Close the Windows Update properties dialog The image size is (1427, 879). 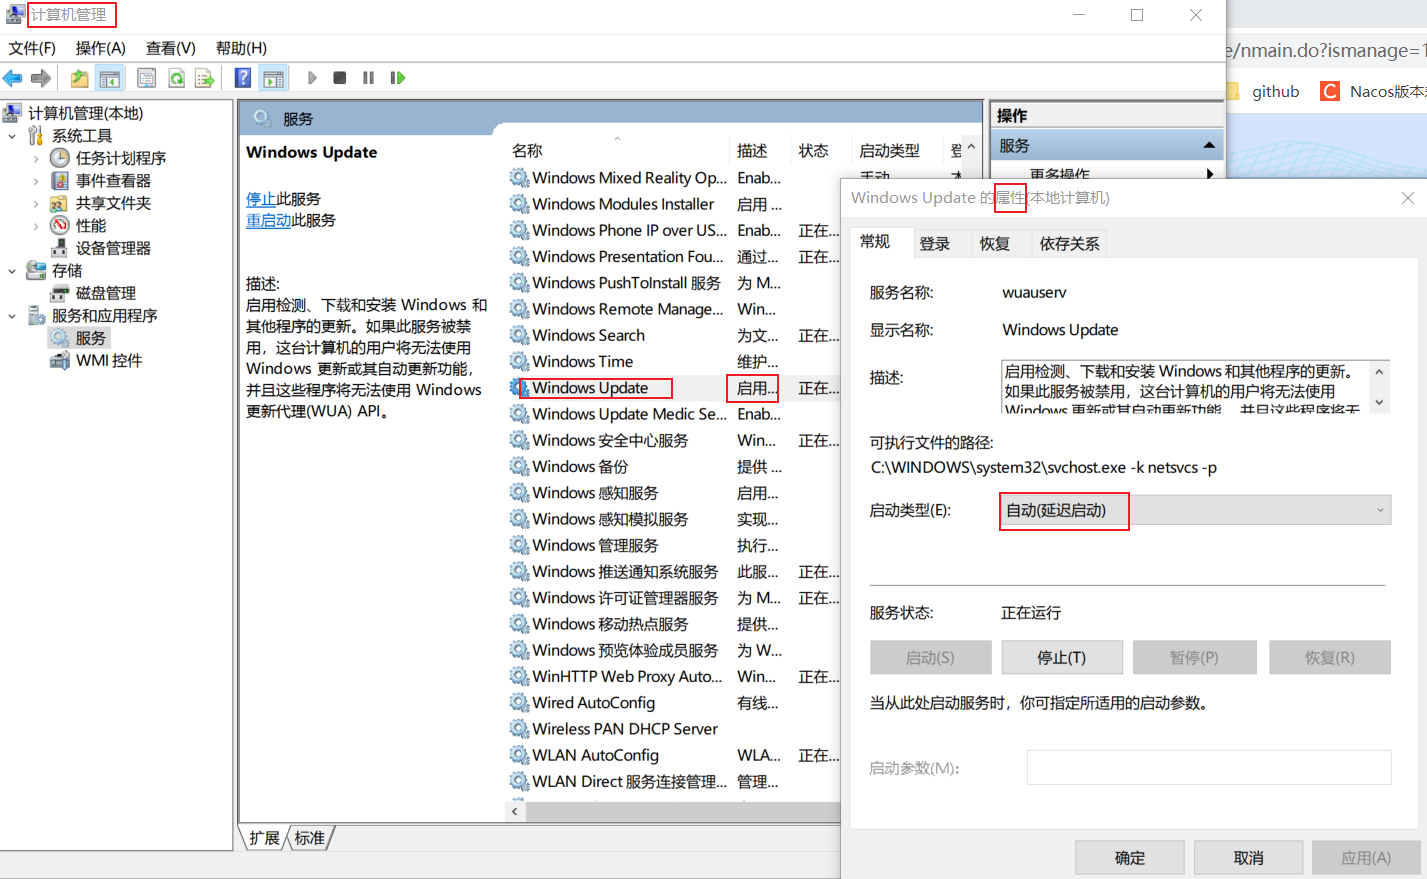pyautogui.click(x=1407, y=198)
